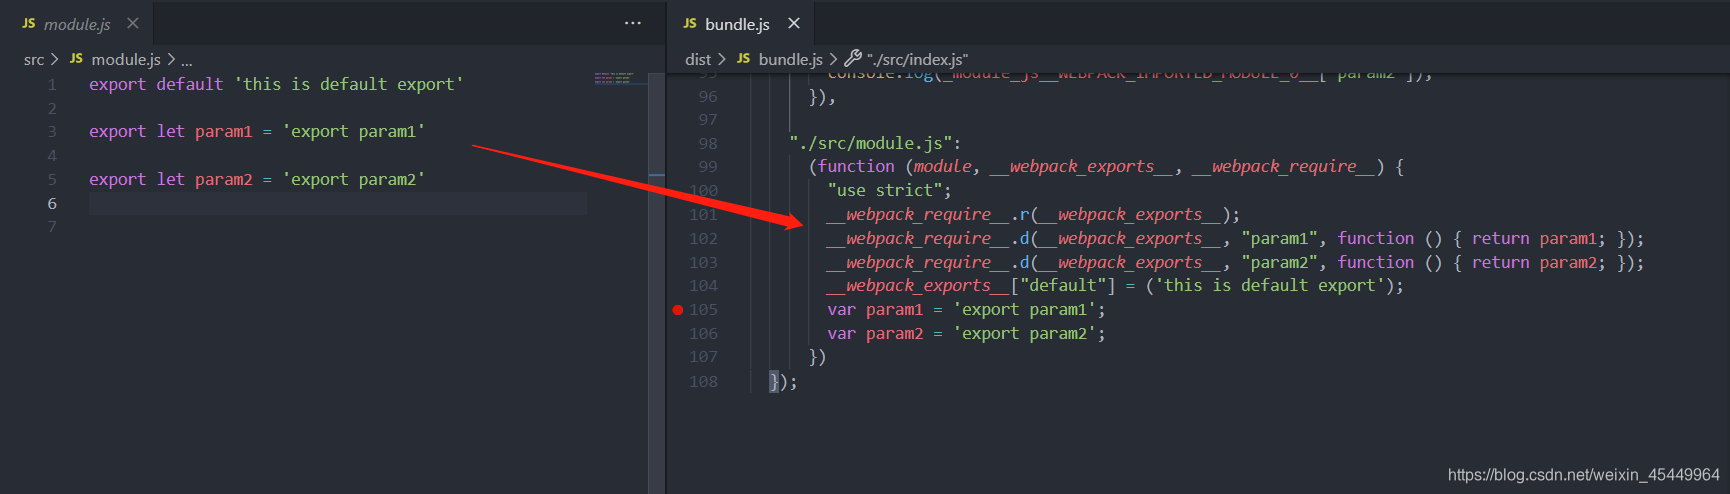The image size is (1730, 494).
Task: Open the left editor's more actions menu
Action: point(633,23)
